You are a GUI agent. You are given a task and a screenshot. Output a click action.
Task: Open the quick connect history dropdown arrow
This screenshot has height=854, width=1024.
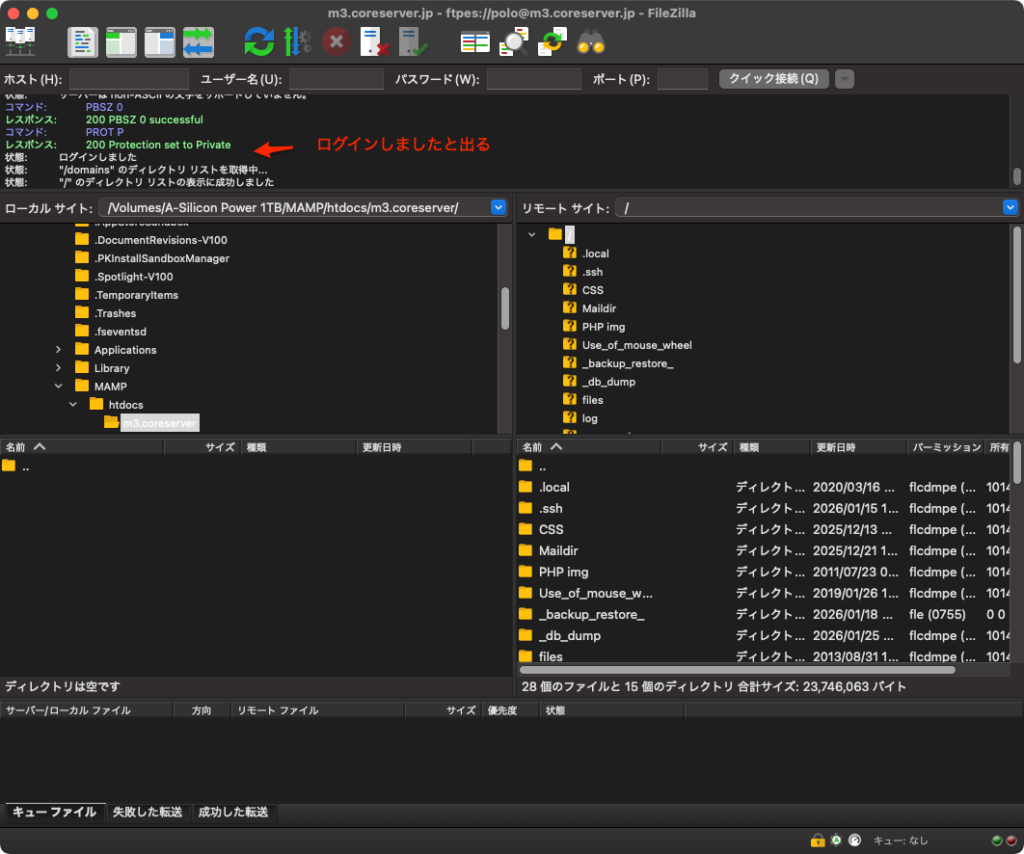click(845, 79)
